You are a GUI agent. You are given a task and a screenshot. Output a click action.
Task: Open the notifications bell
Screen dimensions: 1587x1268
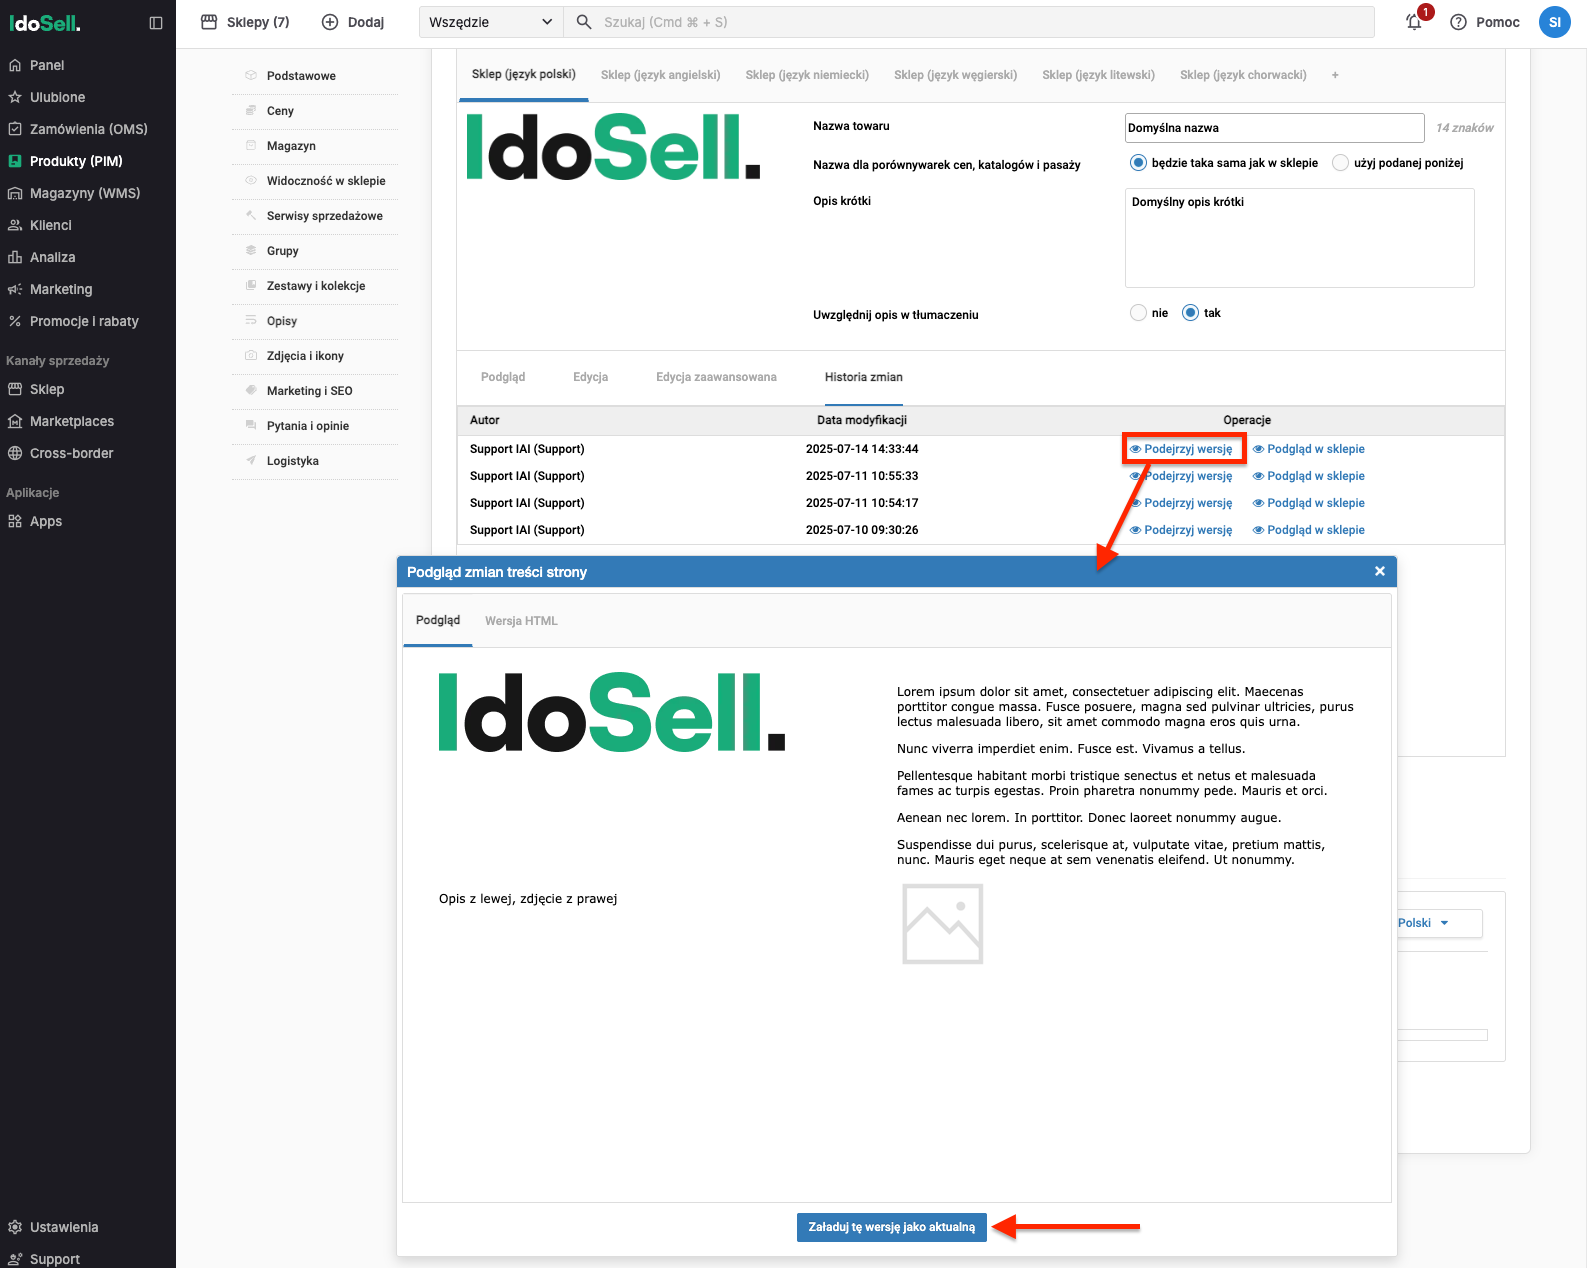coord(1414,22)
